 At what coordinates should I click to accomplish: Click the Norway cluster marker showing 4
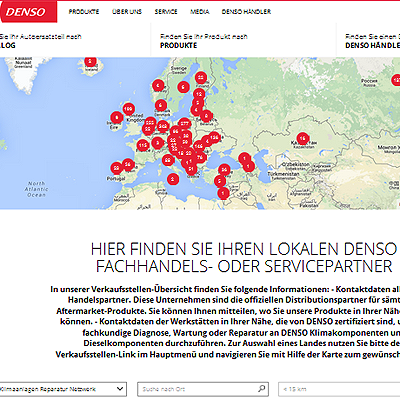158,86
